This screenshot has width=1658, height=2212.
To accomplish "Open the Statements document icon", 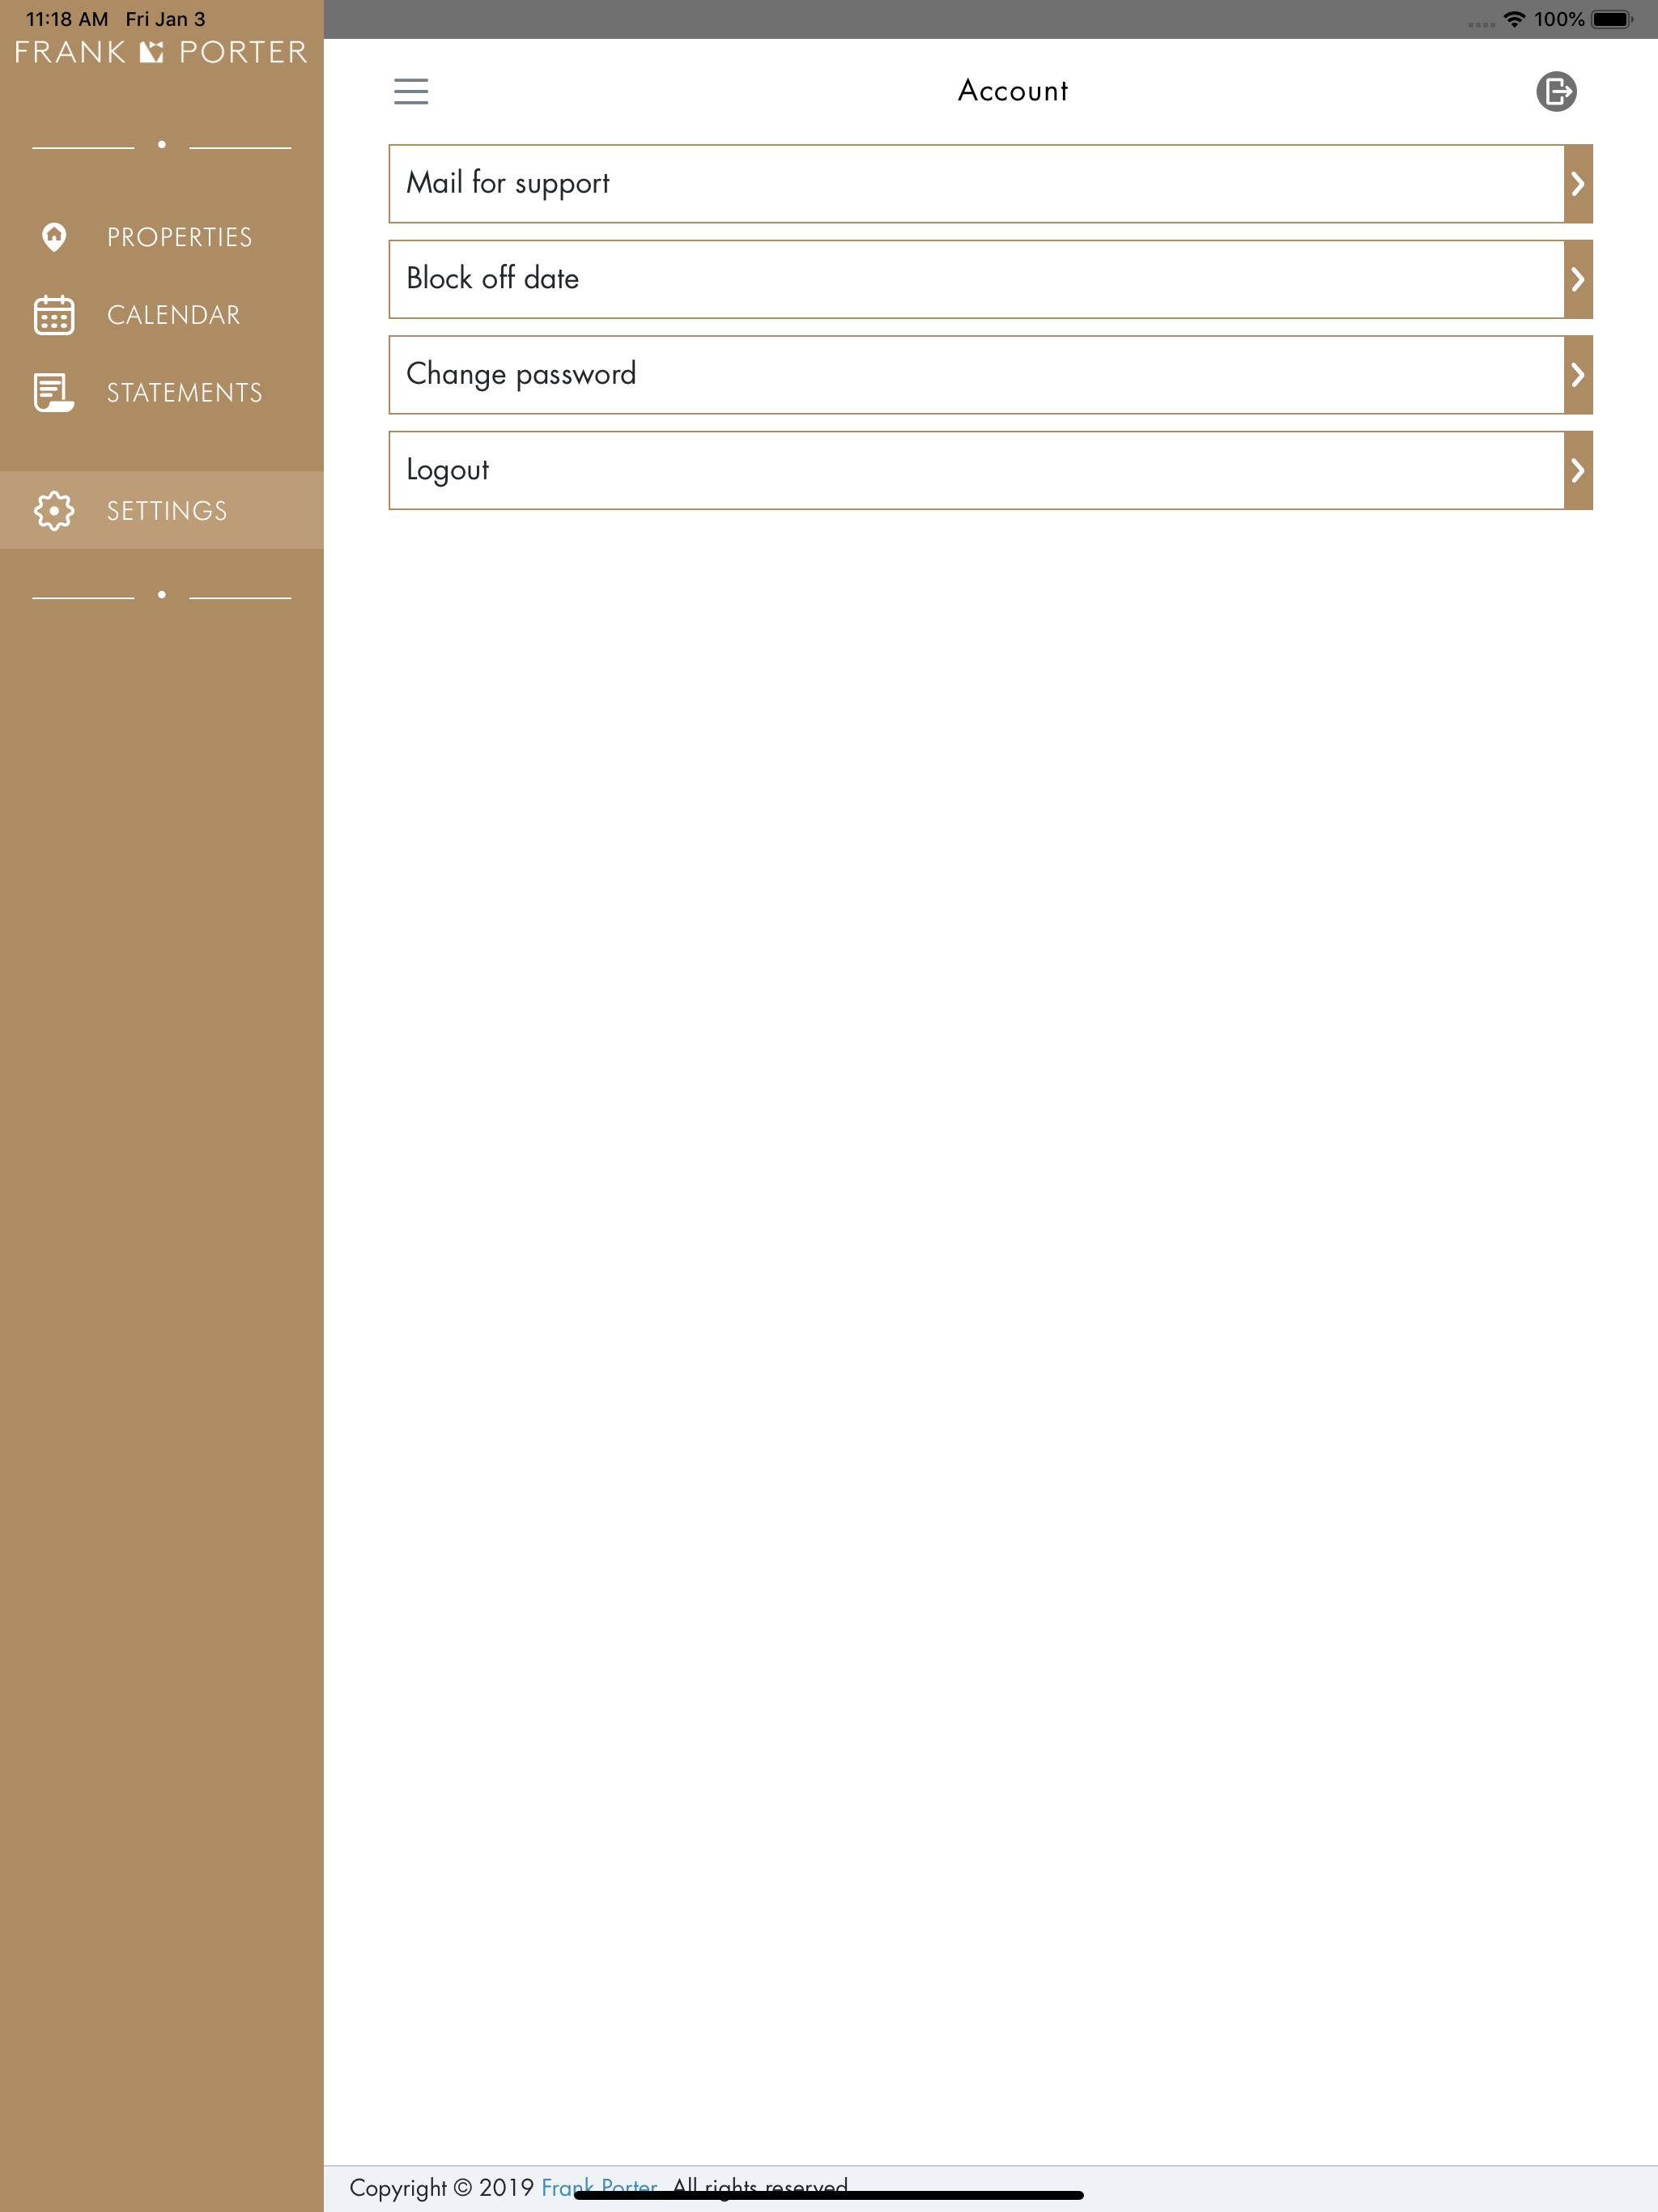I will pos(54,392).
